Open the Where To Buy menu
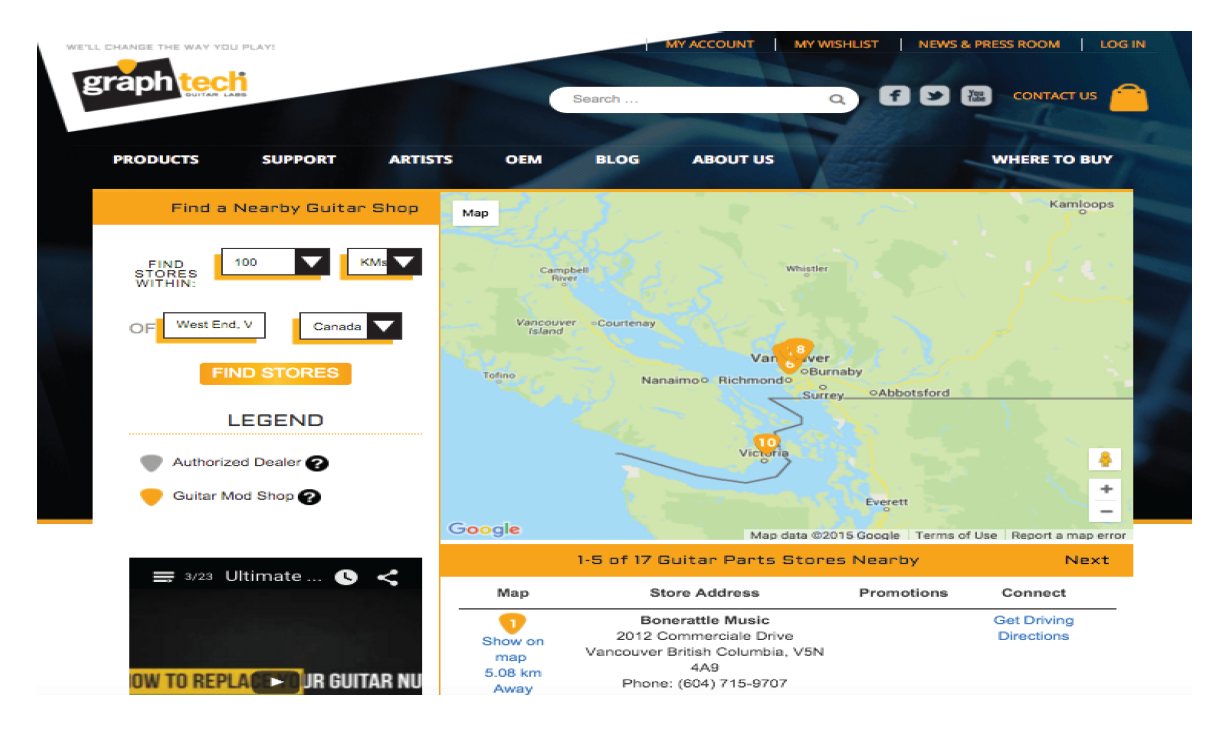 1051,160
